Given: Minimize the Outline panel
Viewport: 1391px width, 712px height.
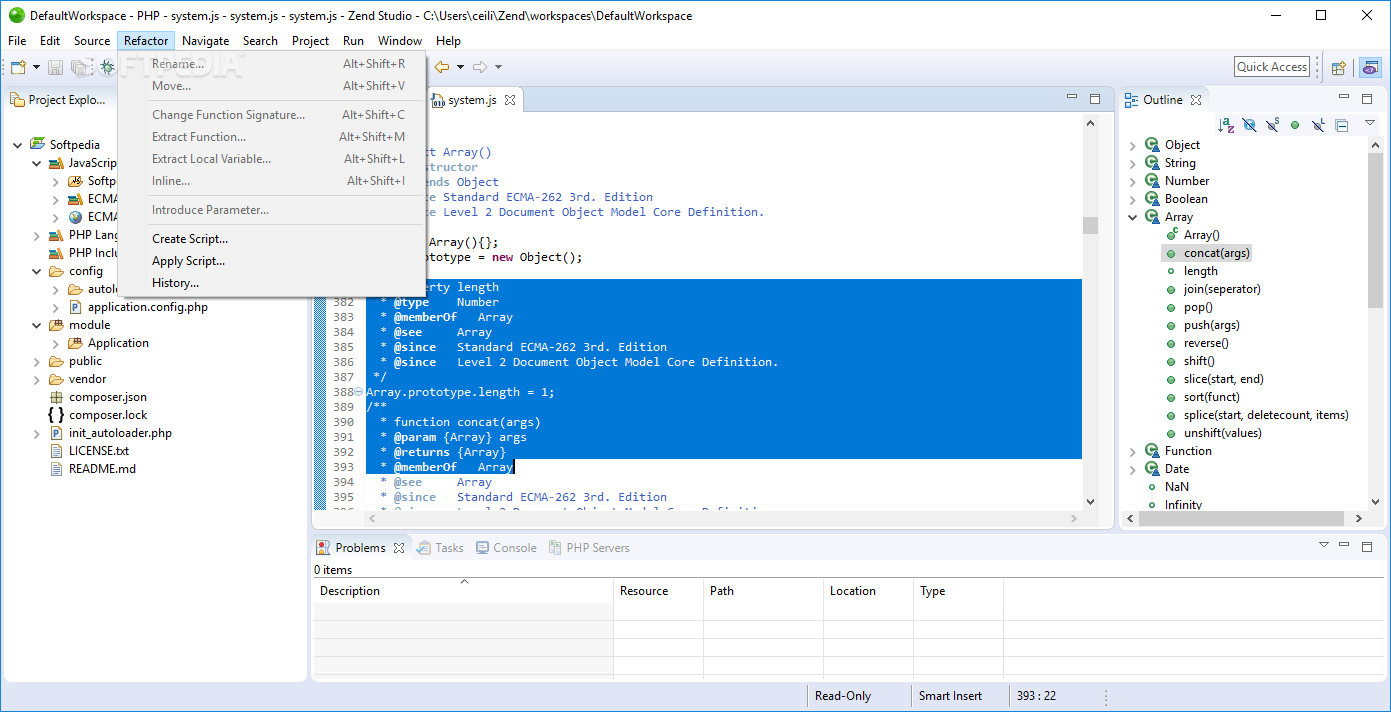Looking at the screenshot, I should [x=1343, y=99].
